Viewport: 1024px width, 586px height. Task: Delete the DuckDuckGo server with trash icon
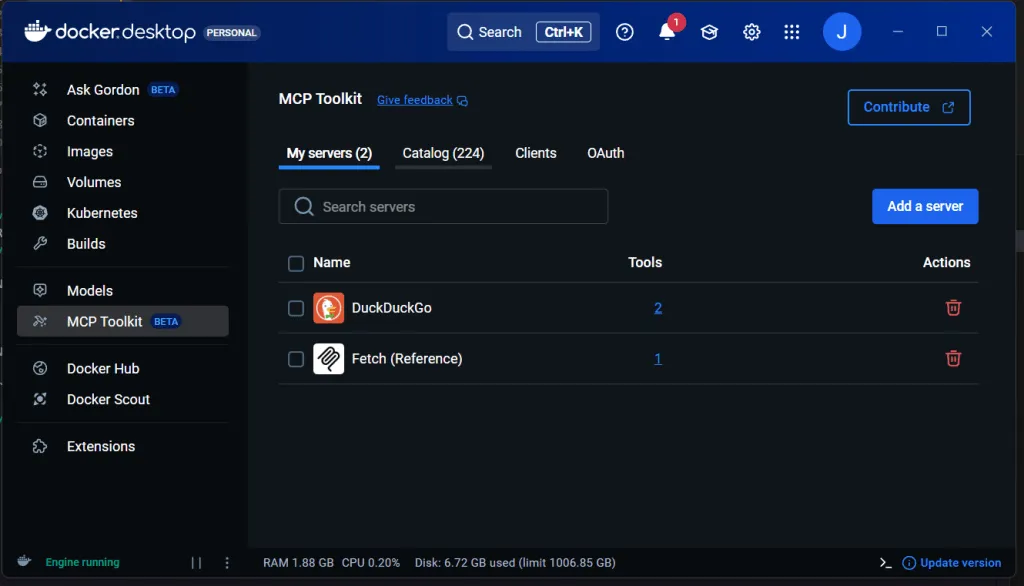pyautogui.click(x=953, y=308)
